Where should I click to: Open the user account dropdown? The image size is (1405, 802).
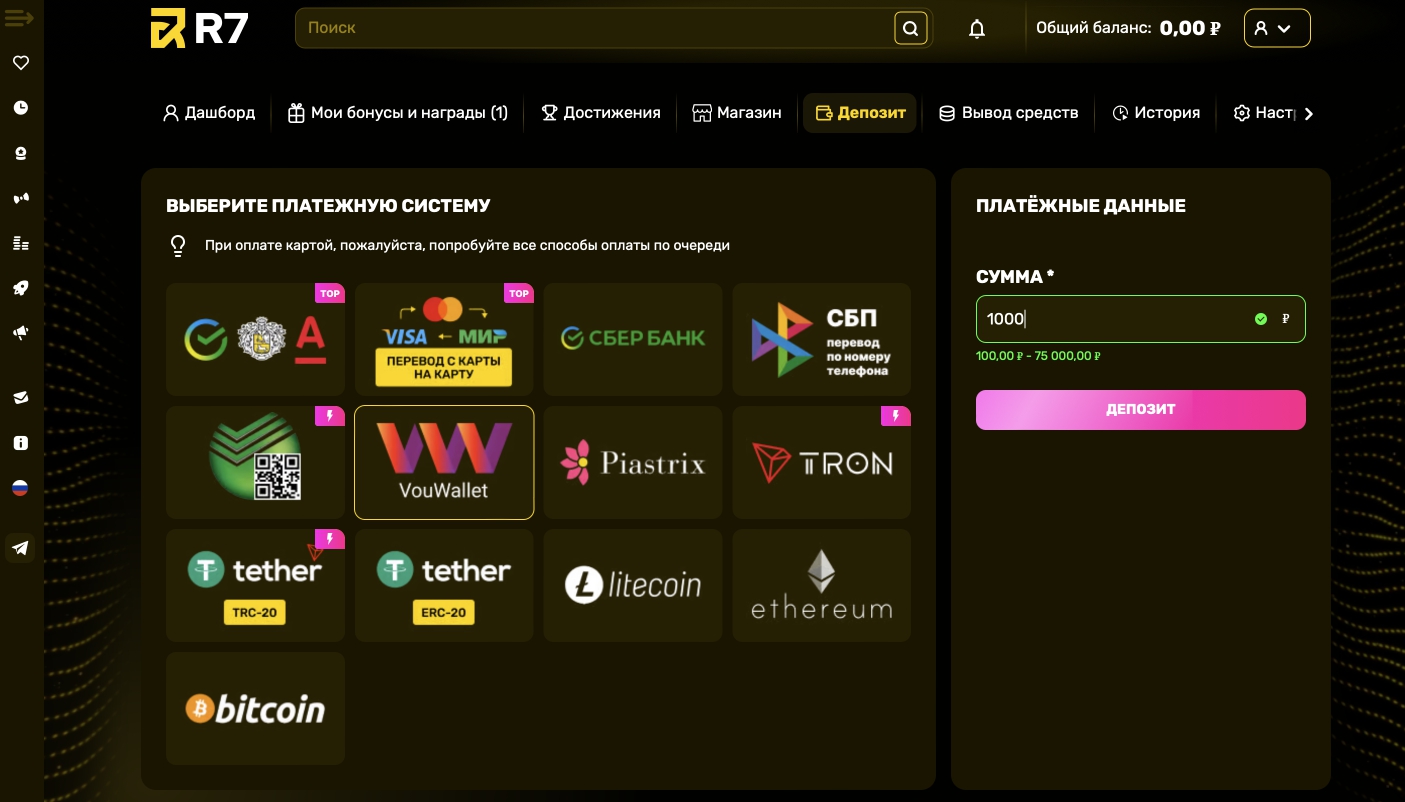[1277, 28]
